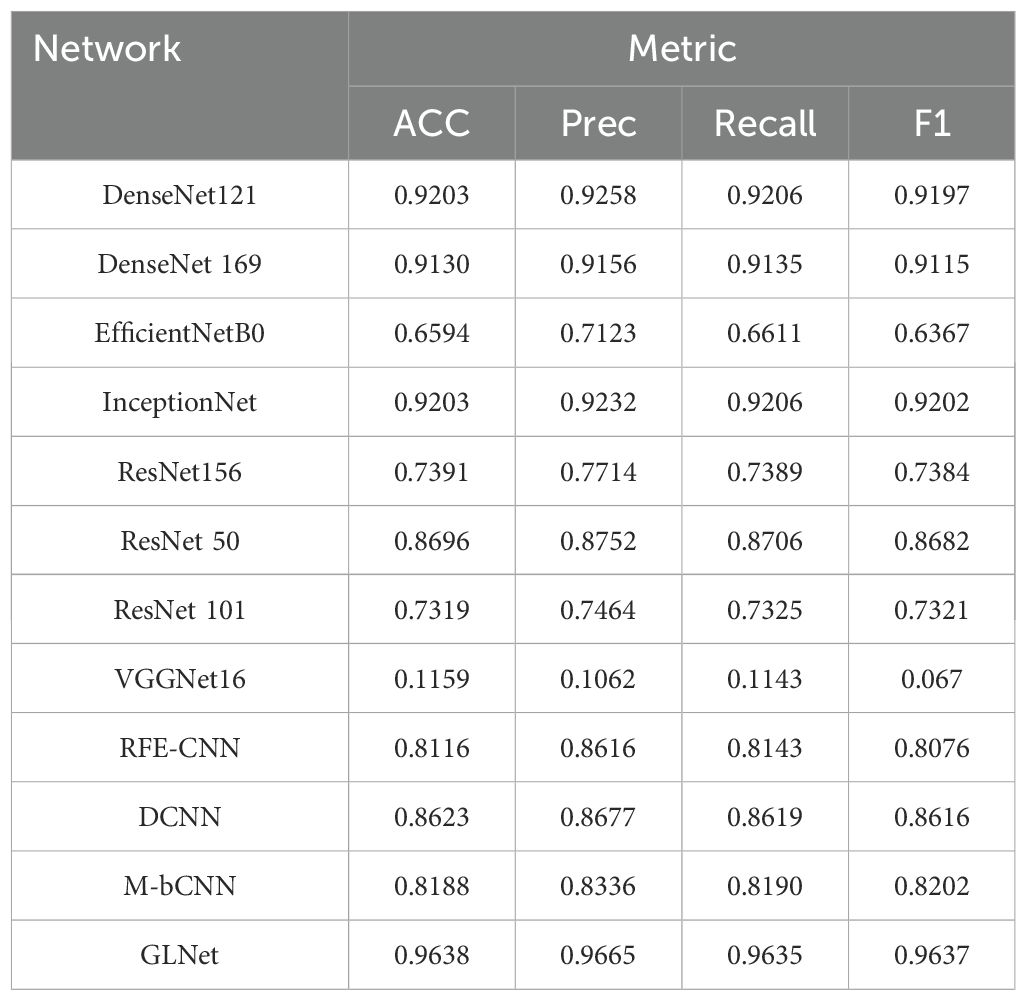Click M-bCNN F1 value 0.8202

click(932, 885)
